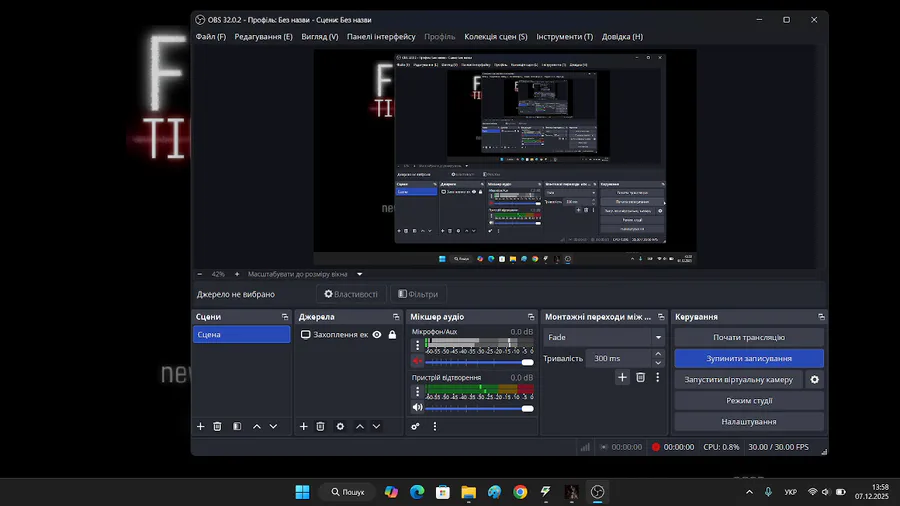900x506 pixels.
Task: Open Пристрій відтворення options three dots
Action: 417,392
